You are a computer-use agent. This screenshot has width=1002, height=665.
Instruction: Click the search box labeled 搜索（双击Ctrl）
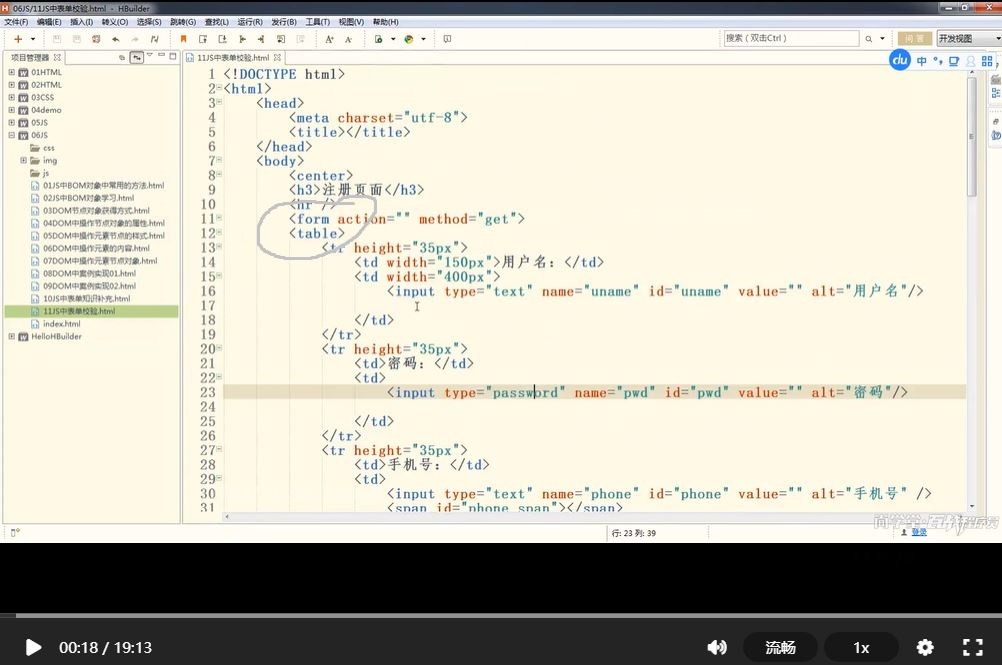point(791,38)
